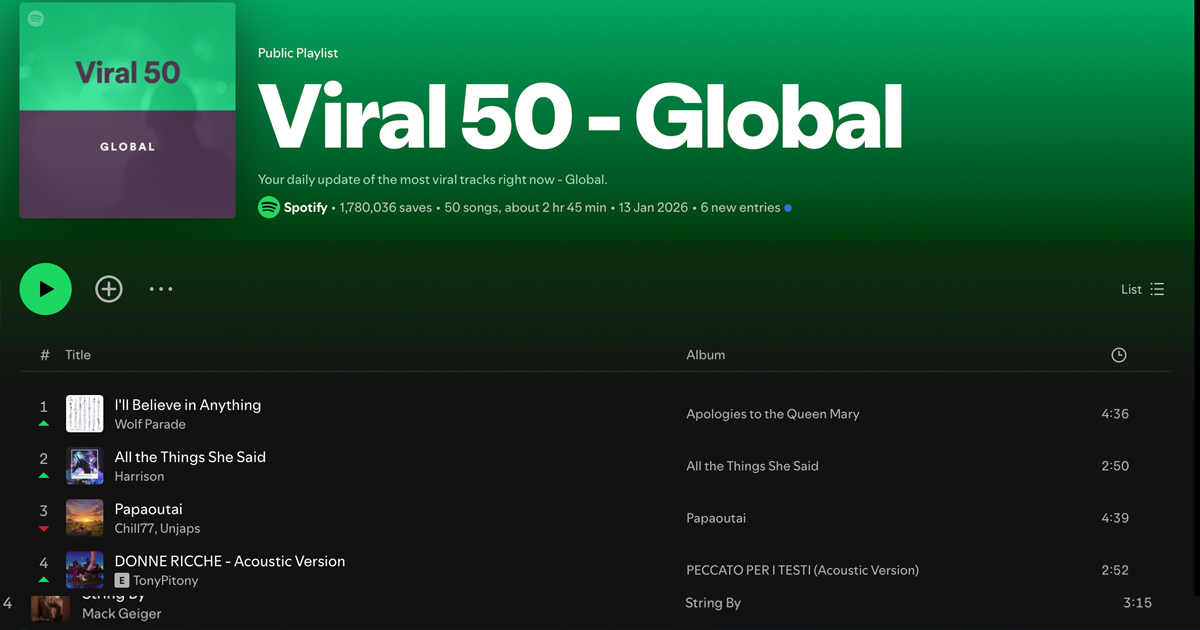Click the 3:15 duration in bottom row
Screen dimensions: 1200x630
coord(1138,603)
